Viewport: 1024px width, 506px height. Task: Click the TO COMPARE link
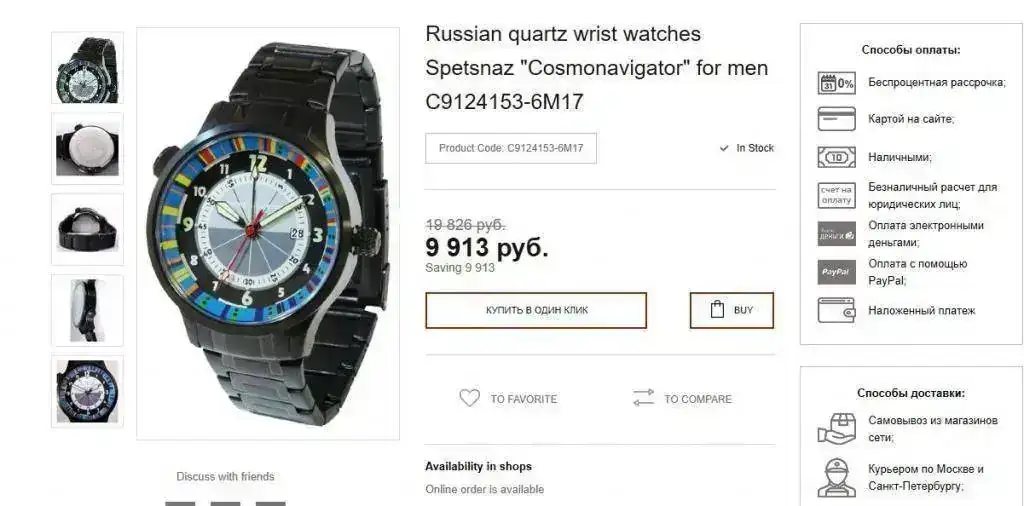click(698, 399)
